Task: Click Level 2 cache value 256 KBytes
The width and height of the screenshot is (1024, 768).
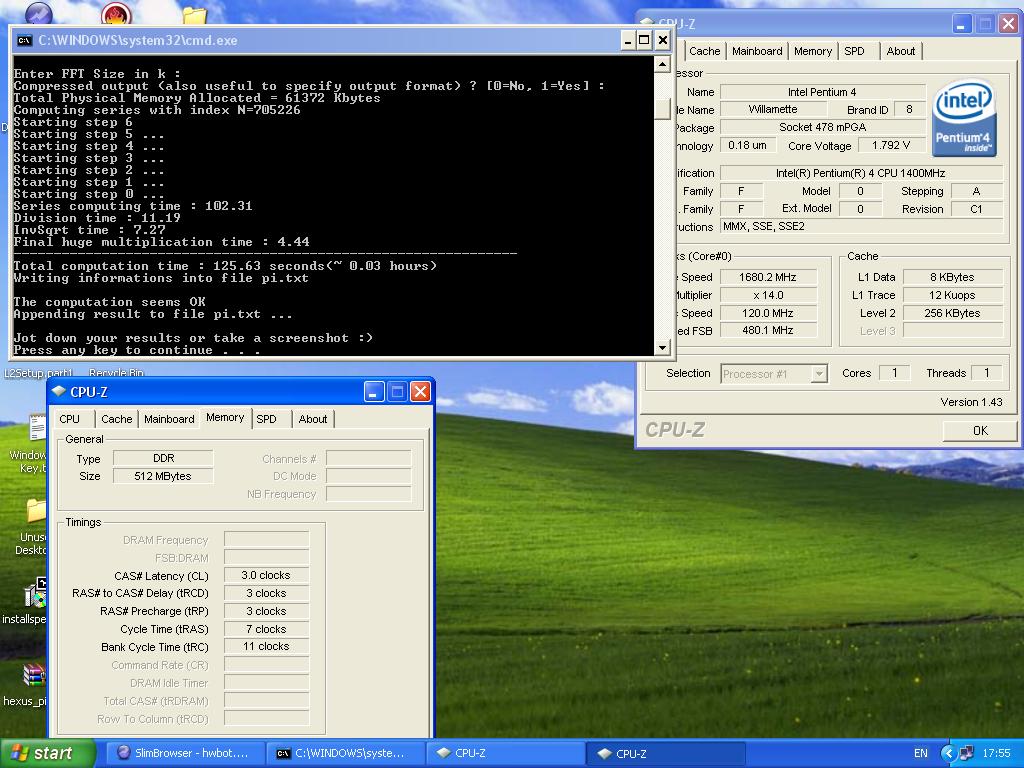Action: pyautogui.click(x=952, y=313)
